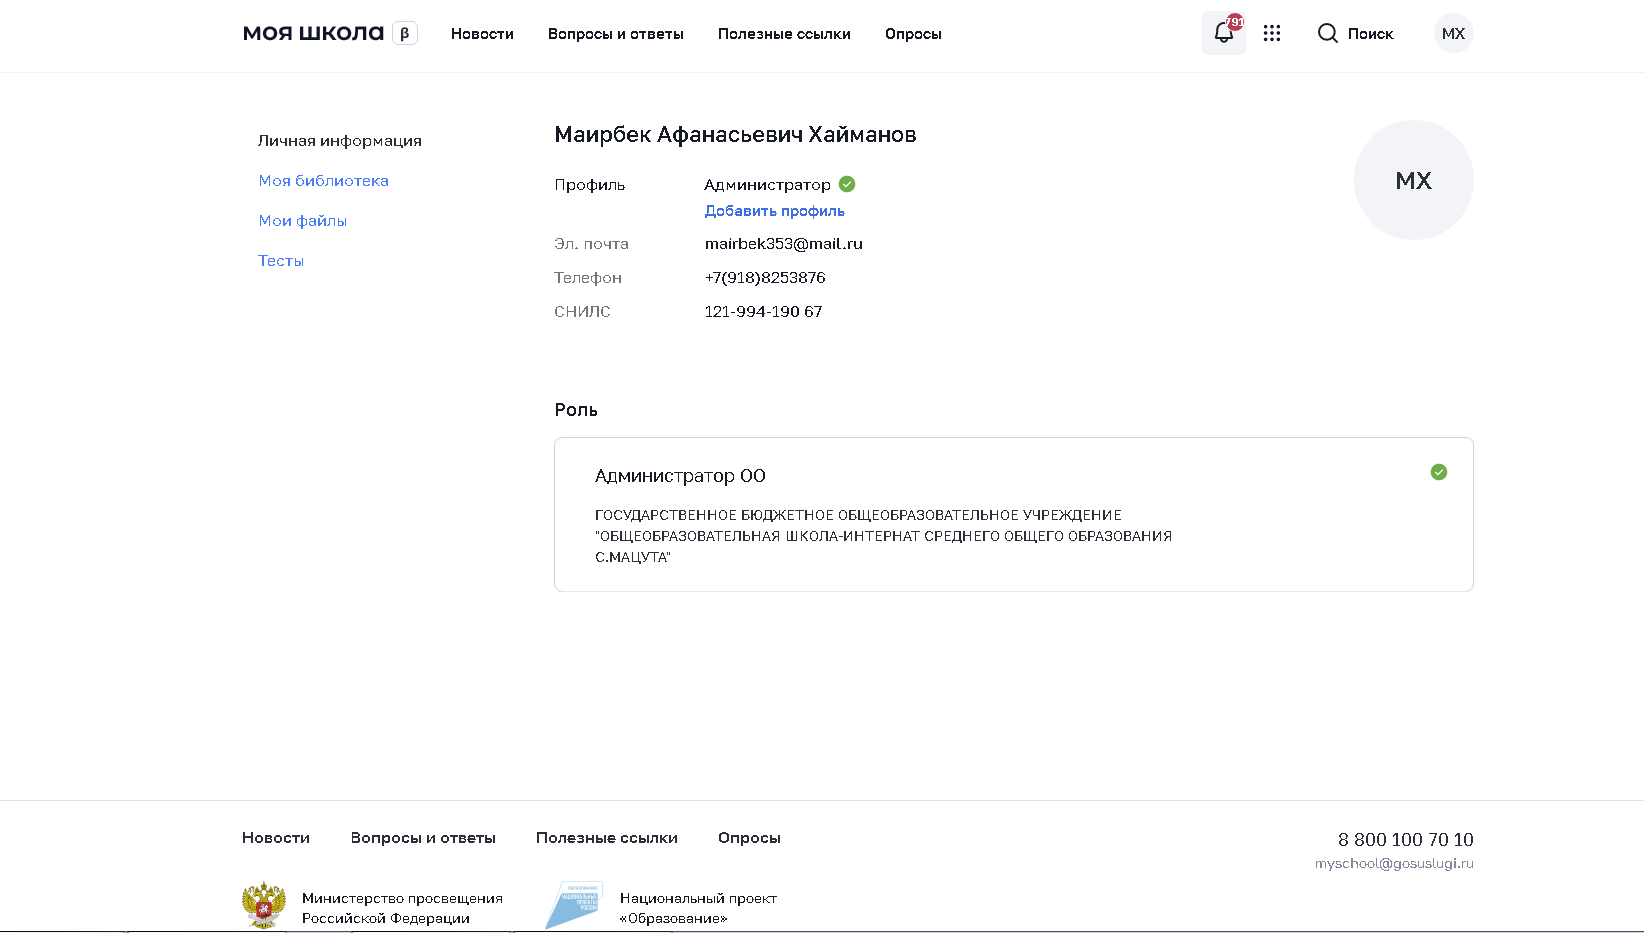
Task: Click green checkmark next to Администратор profile
Action: click(847, 184)
